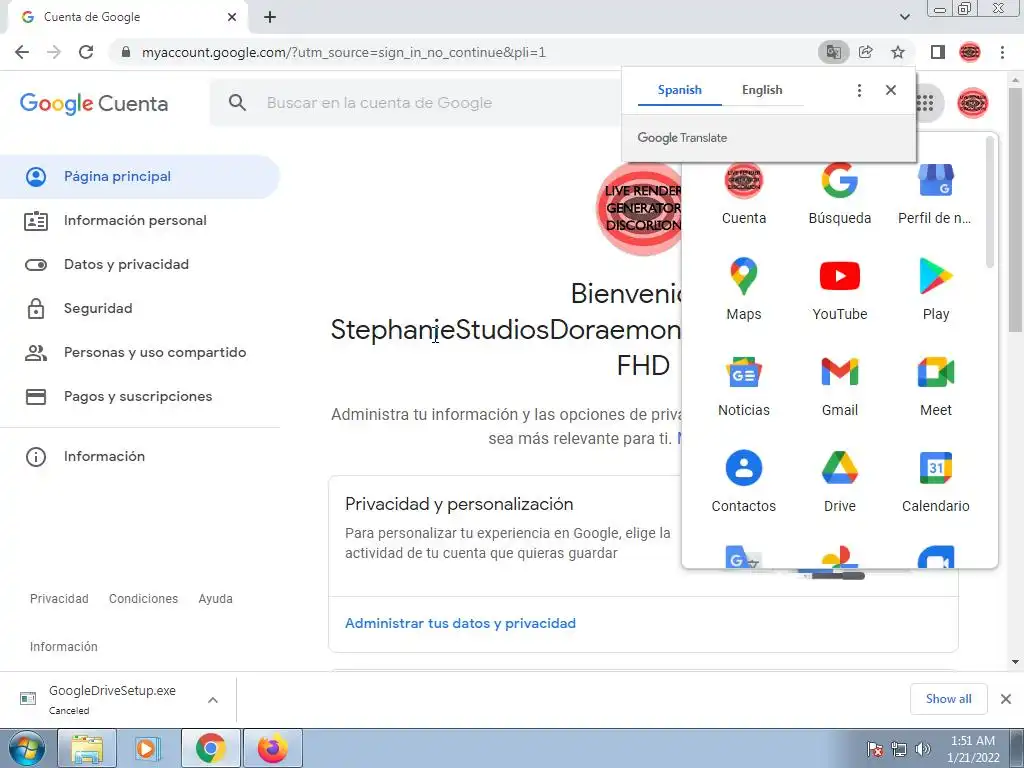Click the address bar URL
The image size is (1024, 768).
(x=344, y=52)
